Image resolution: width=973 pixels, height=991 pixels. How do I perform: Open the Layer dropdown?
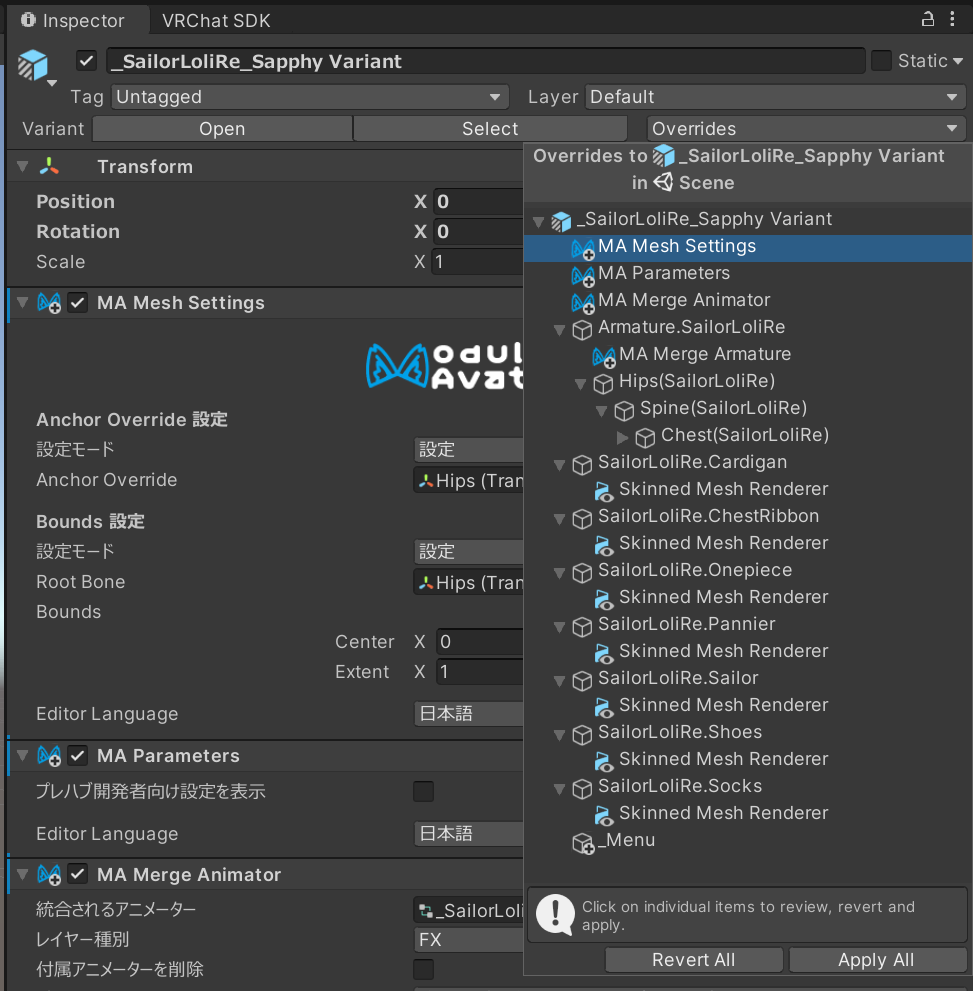[x=775, y=97]
